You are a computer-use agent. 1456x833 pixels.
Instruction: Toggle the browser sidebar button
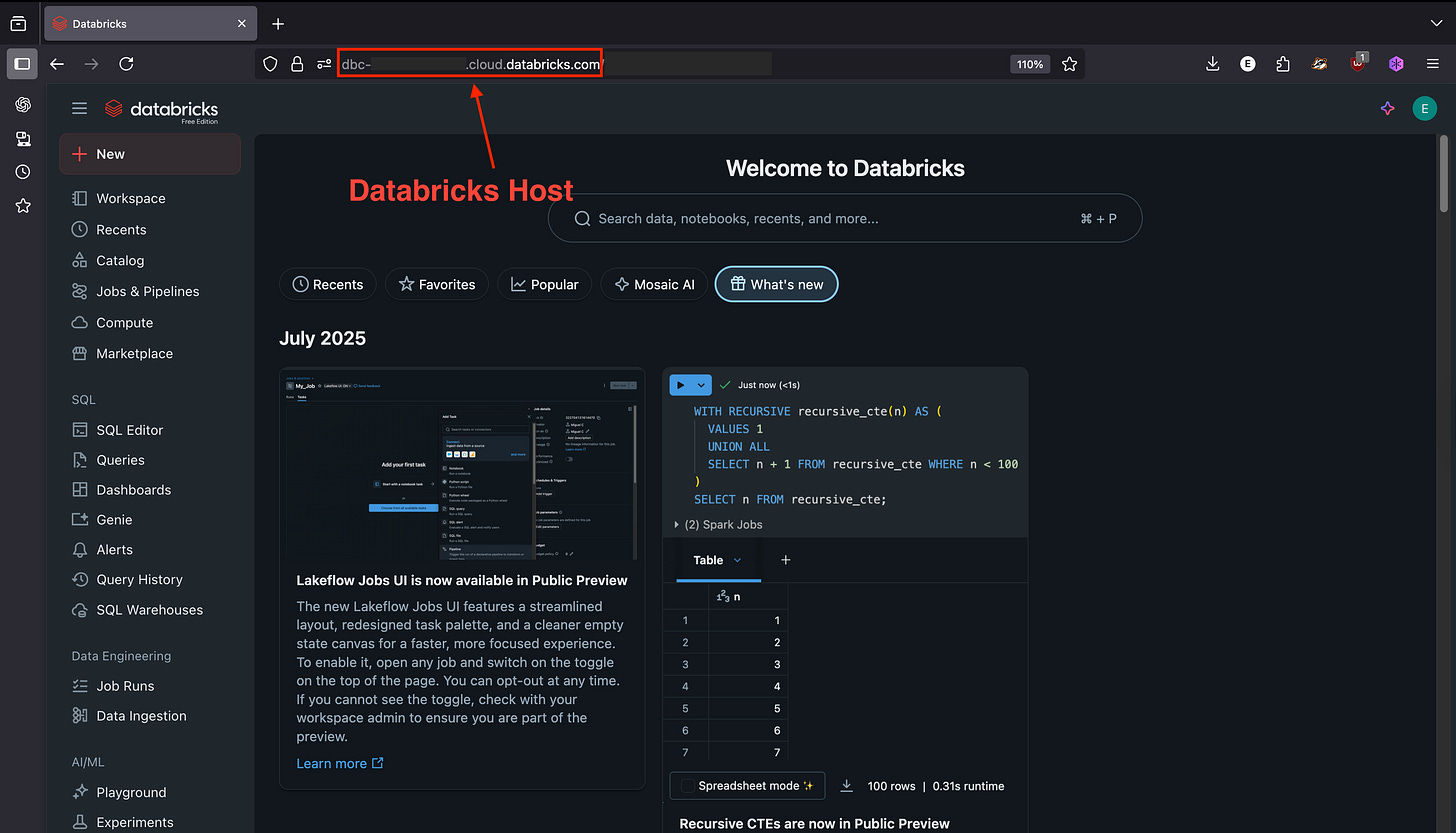pos(22,64)
